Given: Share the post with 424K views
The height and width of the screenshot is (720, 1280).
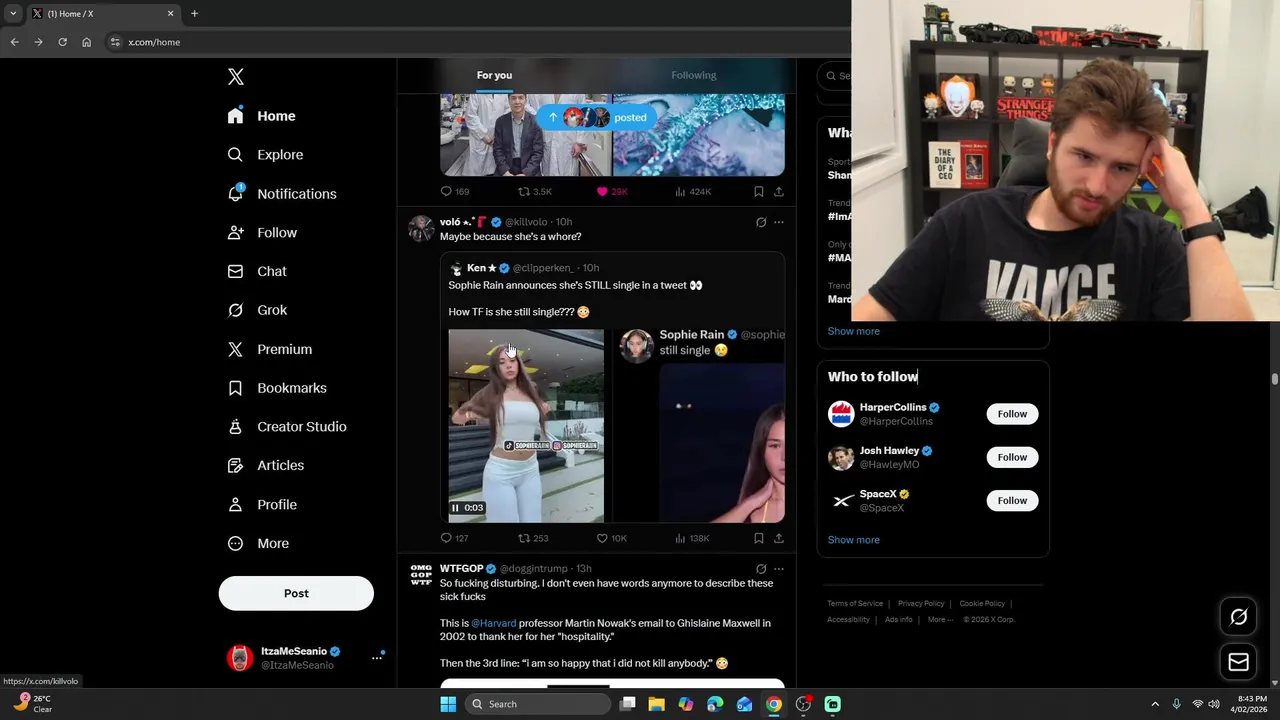Looking at the screenshot, I should coord(779,191).
